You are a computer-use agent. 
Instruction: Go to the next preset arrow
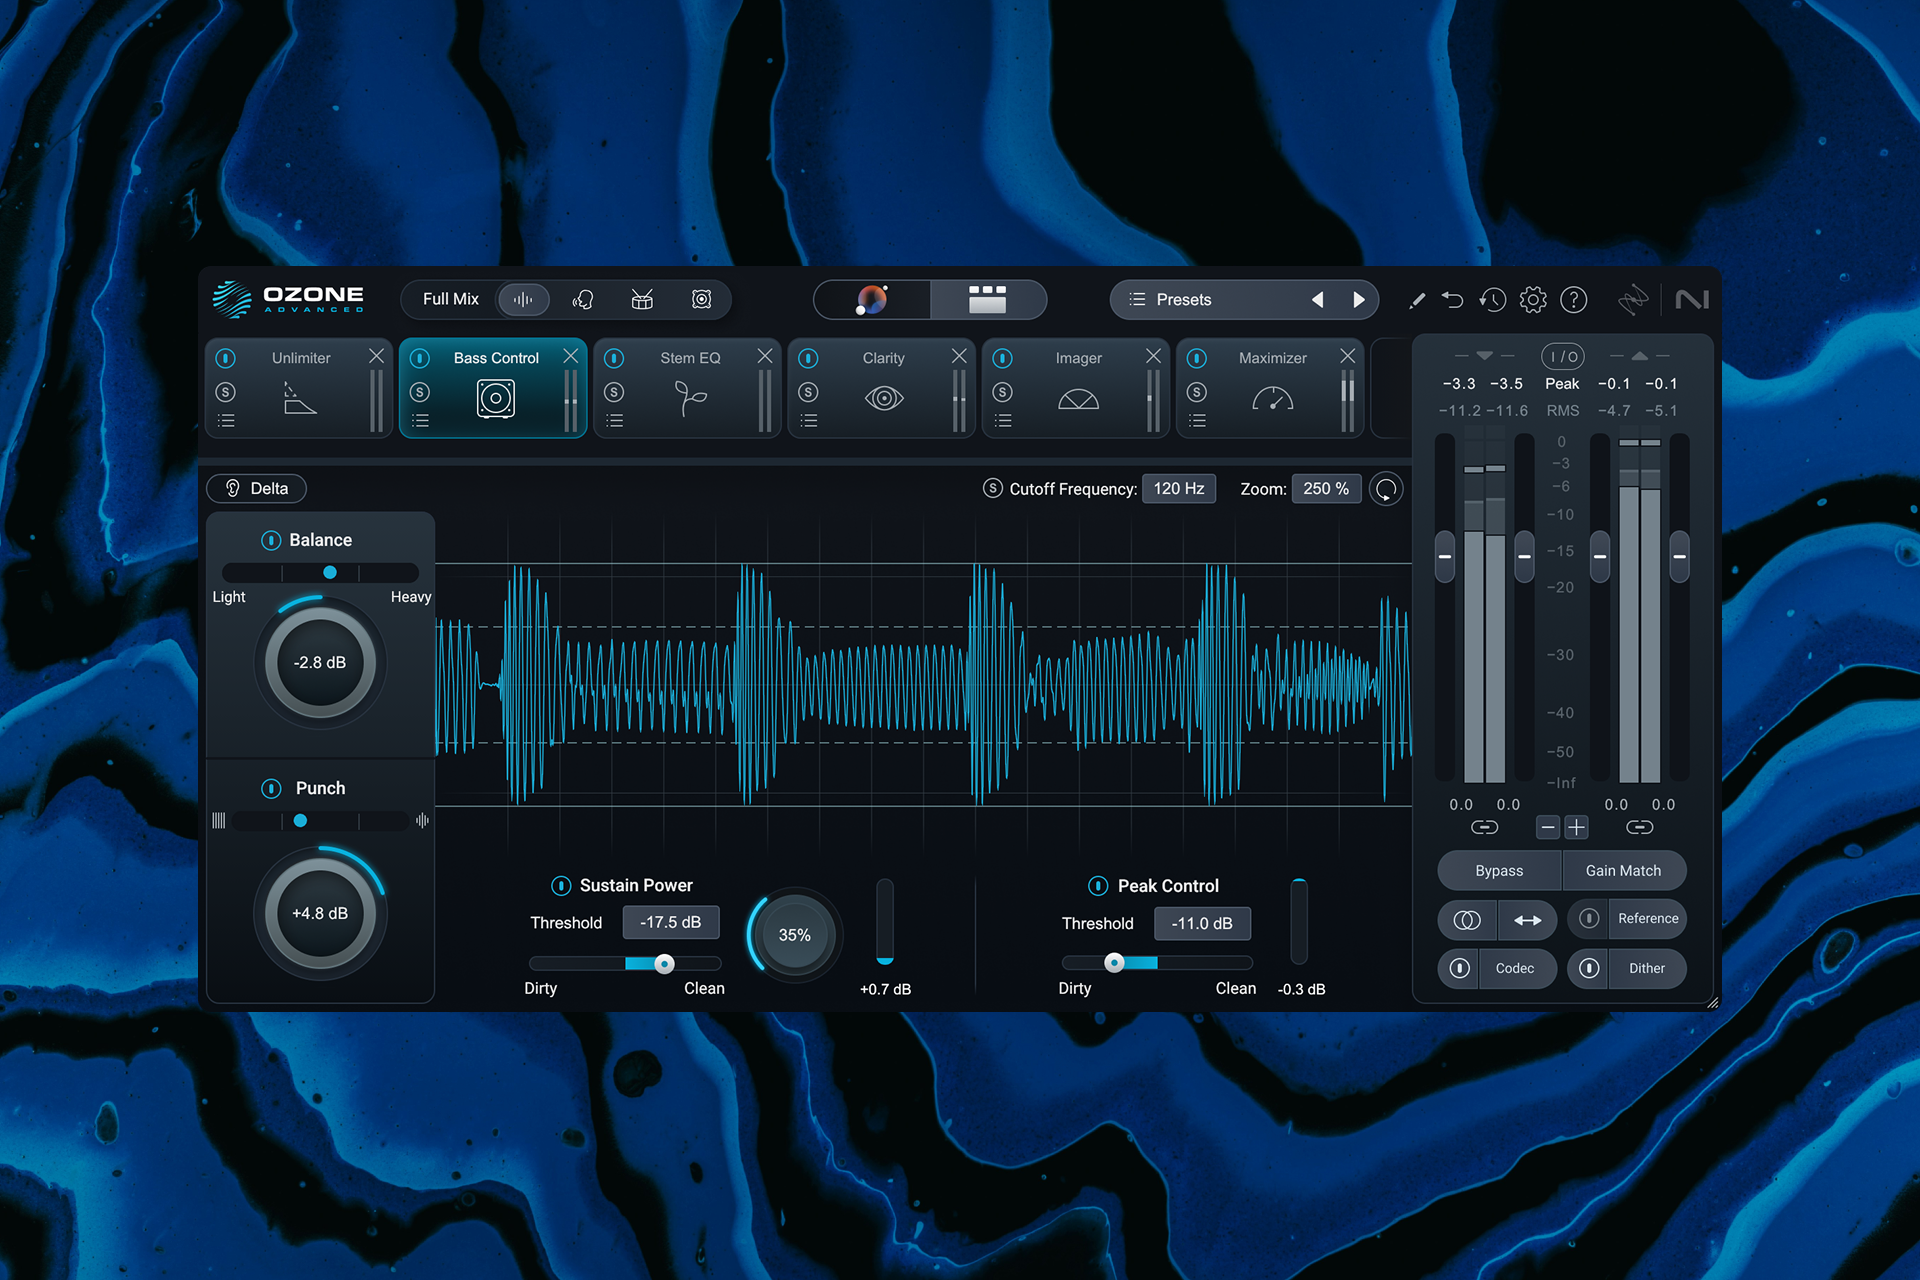click(1358, 299)
